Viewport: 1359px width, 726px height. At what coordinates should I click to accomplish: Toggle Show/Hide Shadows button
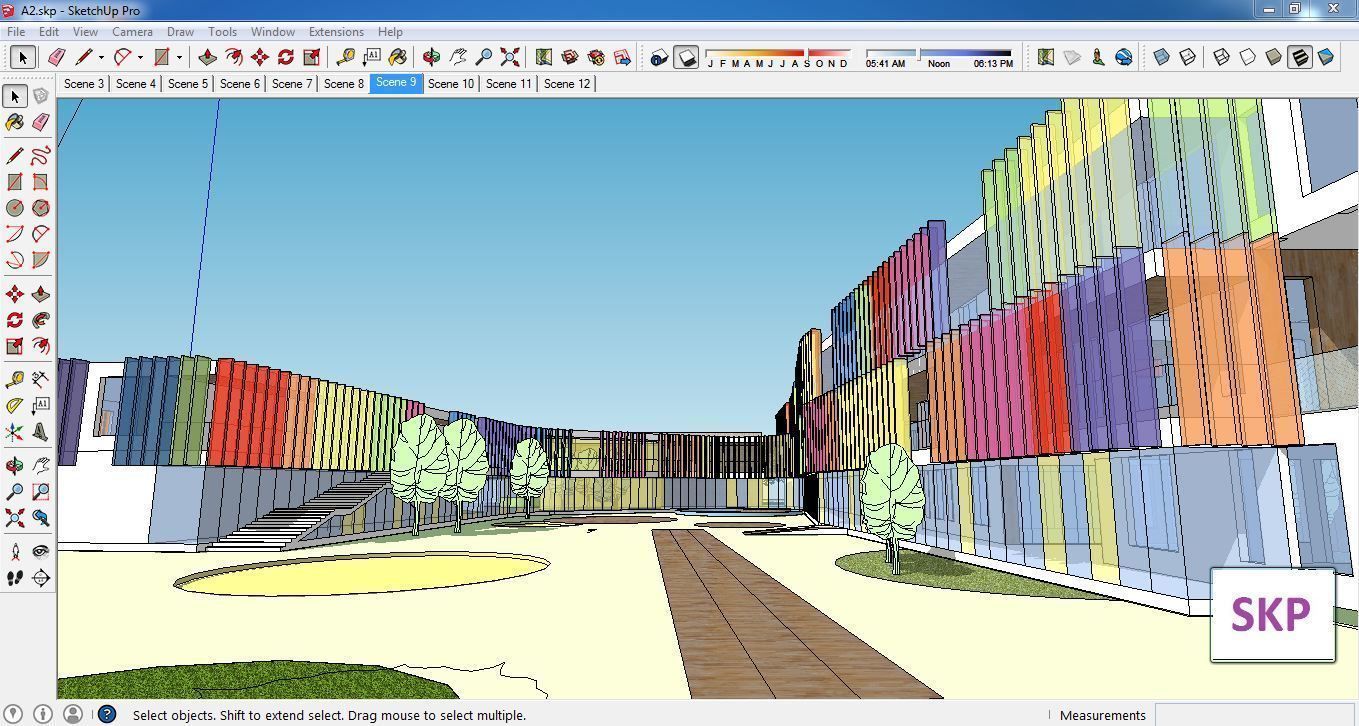(686, 58)
